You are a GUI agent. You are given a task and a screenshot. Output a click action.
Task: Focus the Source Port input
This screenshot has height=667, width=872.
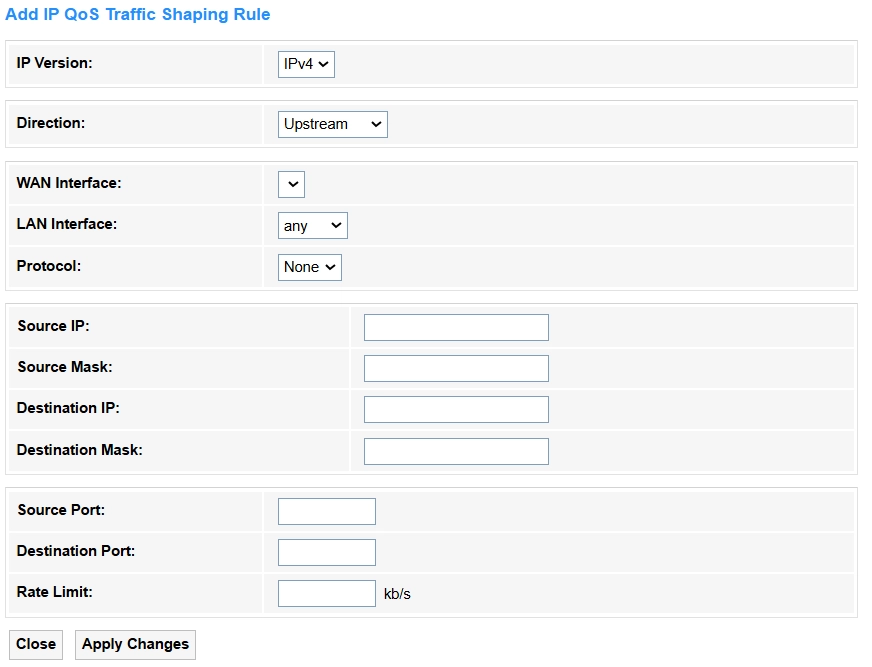click(326, 511)
